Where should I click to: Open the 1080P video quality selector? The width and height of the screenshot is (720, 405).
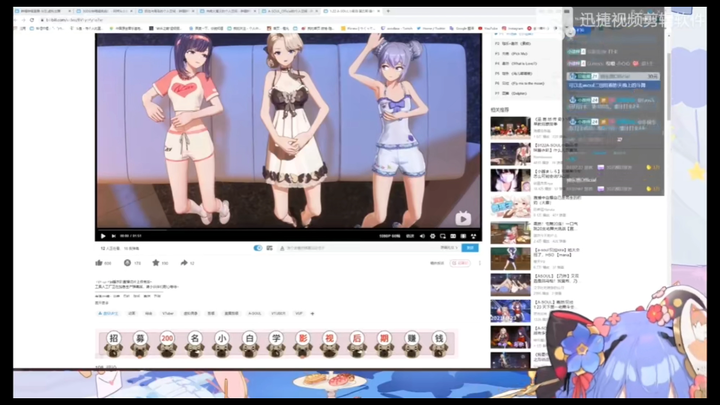384,236
